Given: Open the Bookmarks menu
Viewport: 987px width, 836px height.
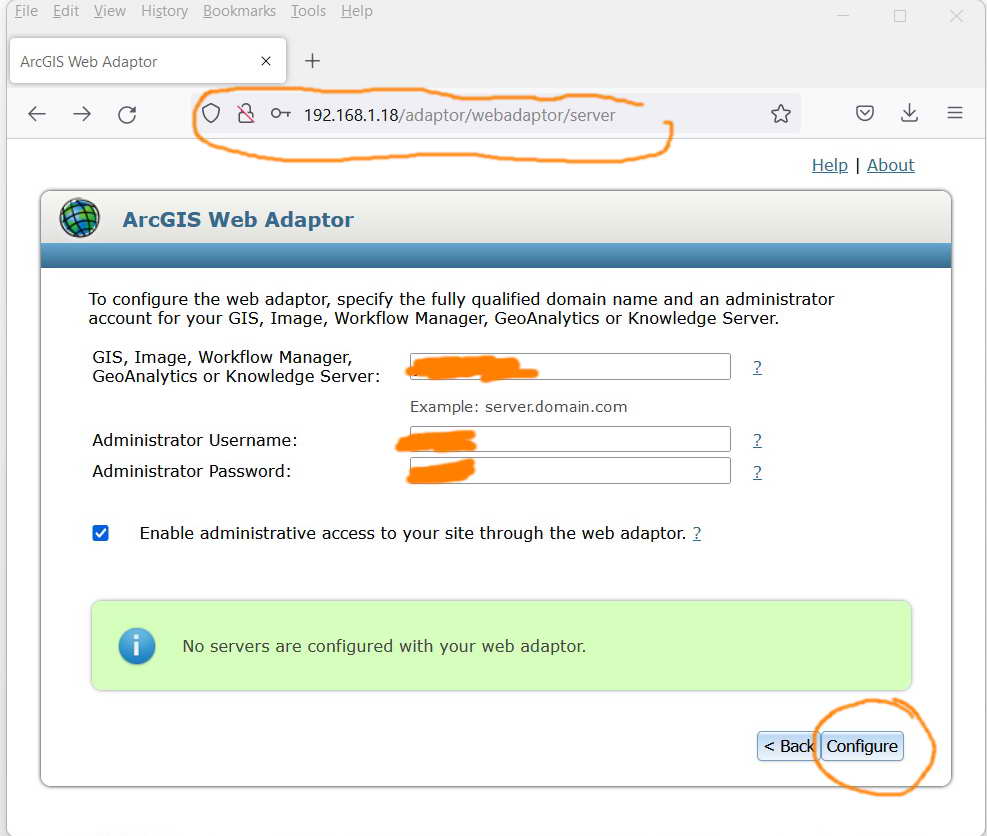Looking at the screenshot, I should [x=239, y=11].
